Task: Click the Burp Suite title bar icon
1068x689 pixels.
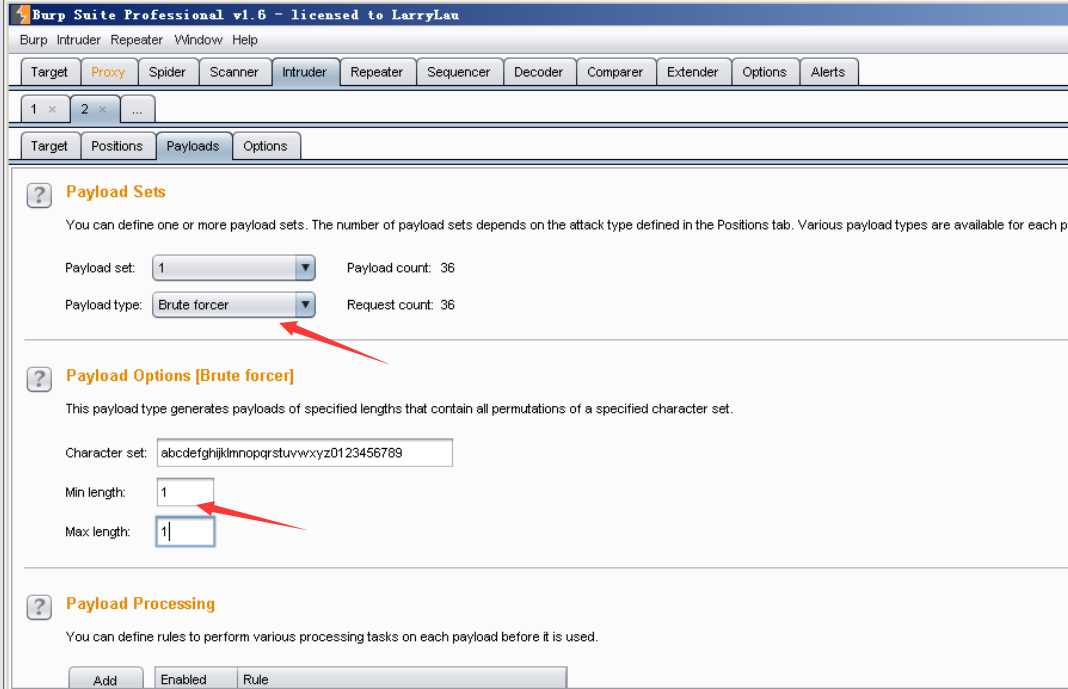Action: click(22, 14)
